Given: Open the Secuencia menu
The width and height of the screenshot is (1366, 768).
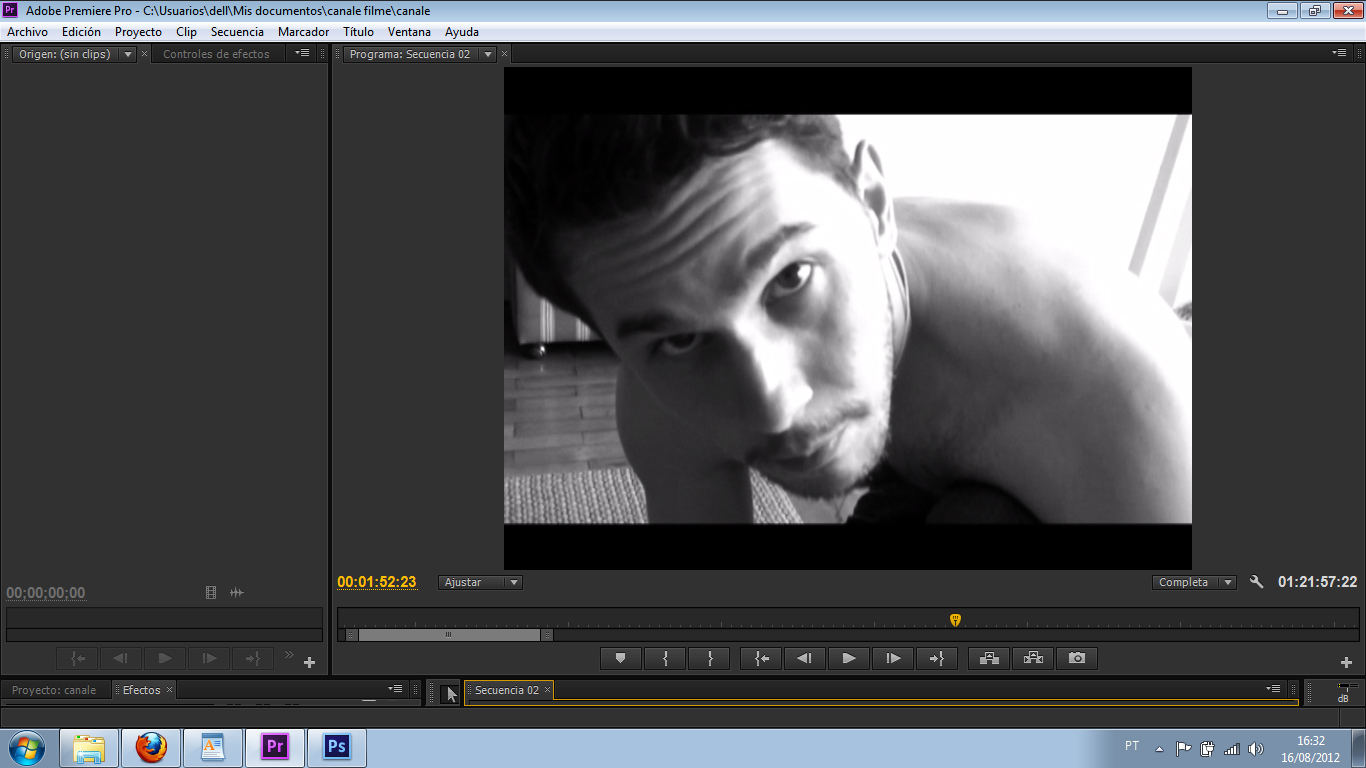Looking at the screenshot, I should tap(237, 32).
